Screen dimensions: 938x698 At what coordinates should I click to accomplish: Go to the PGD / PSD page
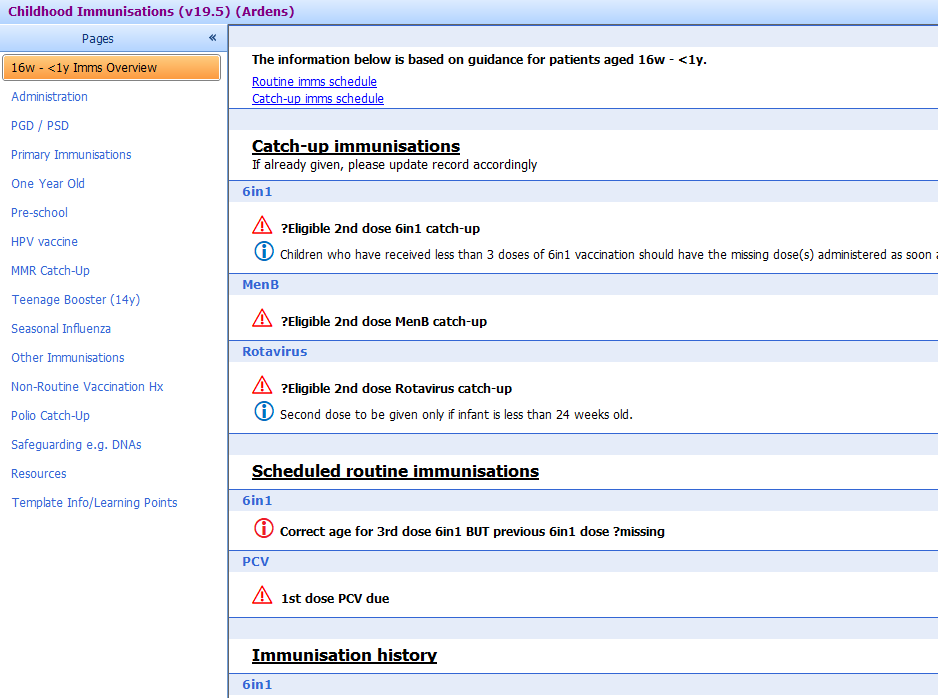[x=40, y=126]
